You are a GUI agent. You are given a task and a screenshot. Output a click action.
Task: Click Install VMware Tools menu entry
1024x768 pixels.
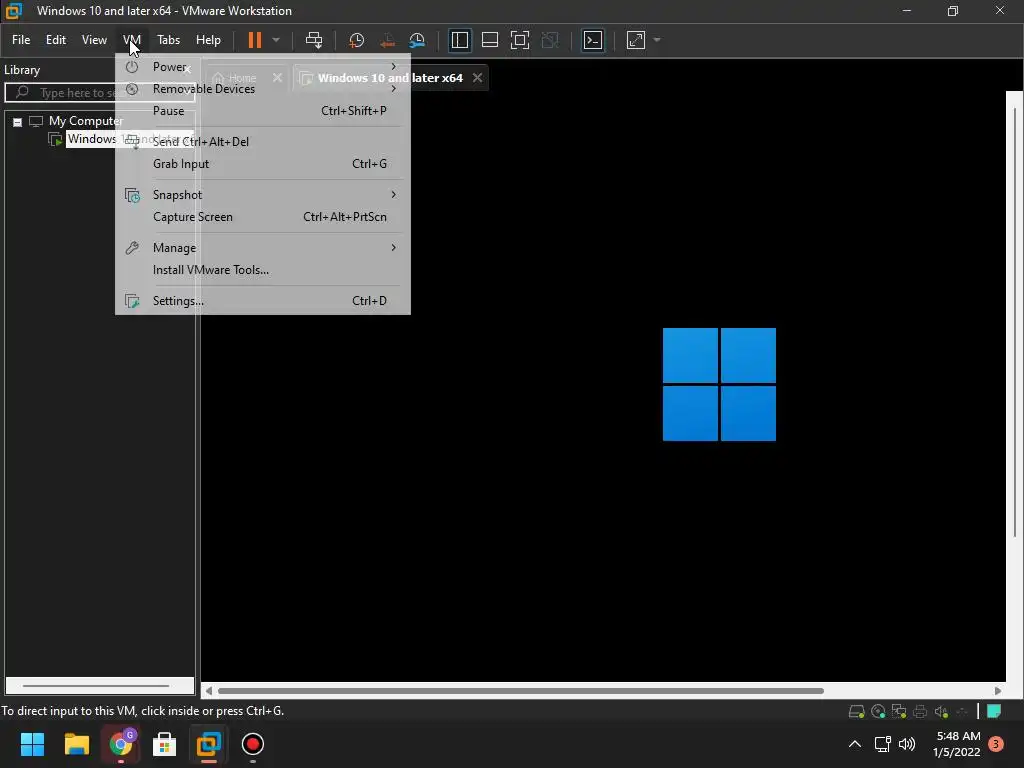point(263,270)
